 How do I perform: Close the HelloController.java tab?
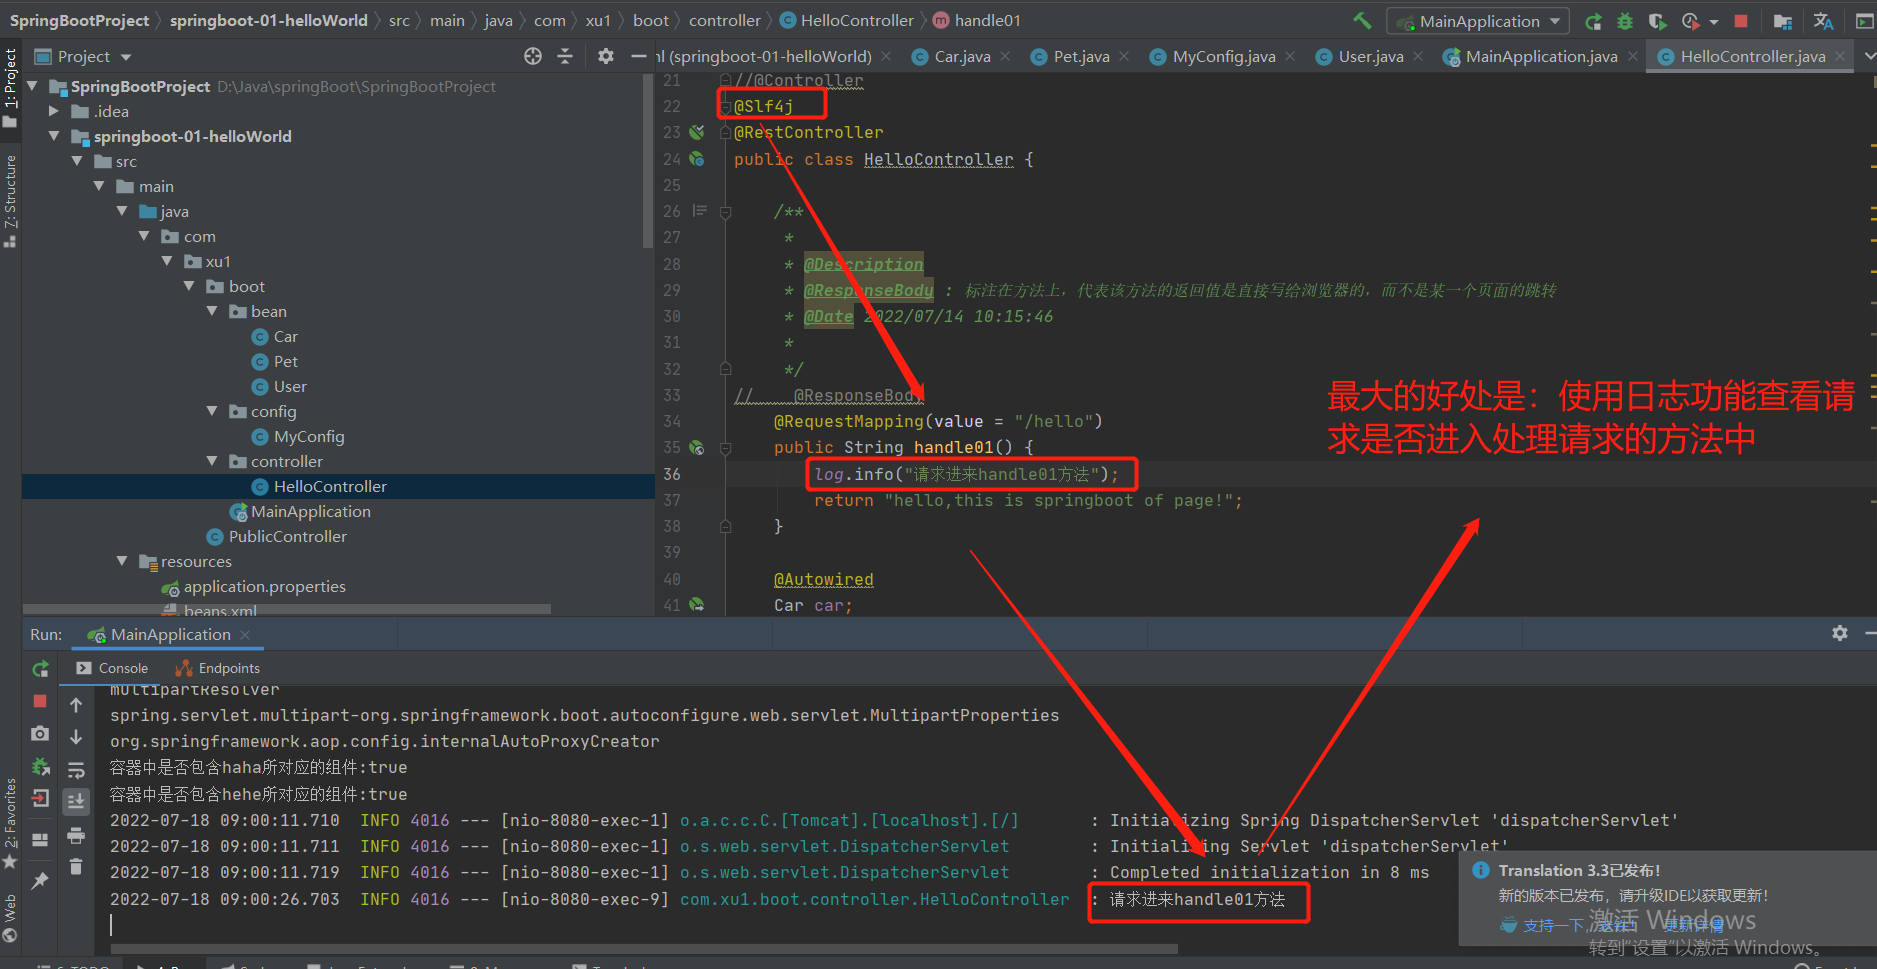point(1839,56)
